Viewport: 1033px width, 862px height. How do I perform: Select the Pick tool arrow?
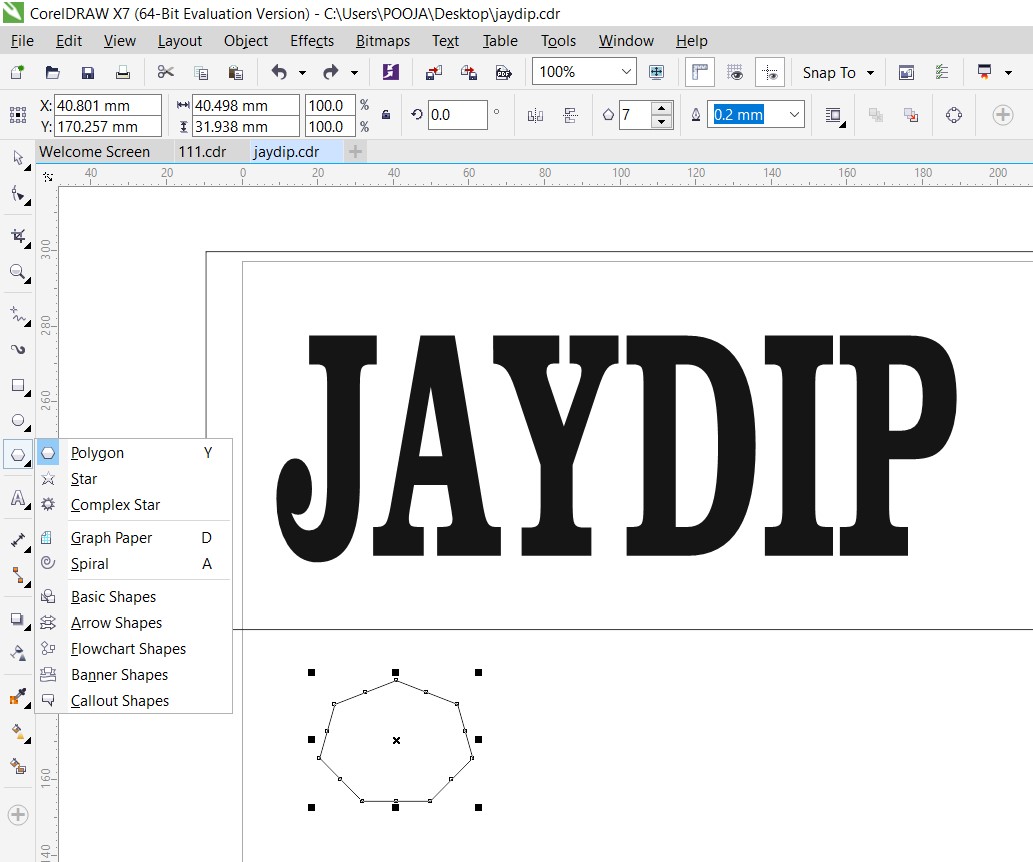[17, 158]
